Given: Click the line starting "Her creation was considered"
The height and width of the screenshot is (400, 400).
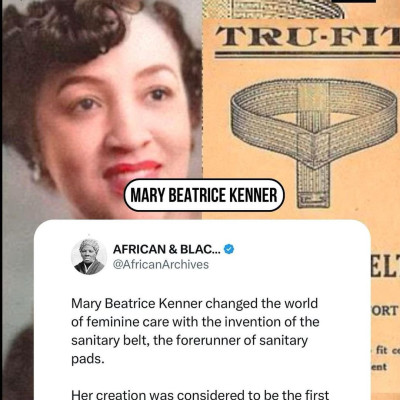Looking at the screenshot, I should (x=200, y=395).
